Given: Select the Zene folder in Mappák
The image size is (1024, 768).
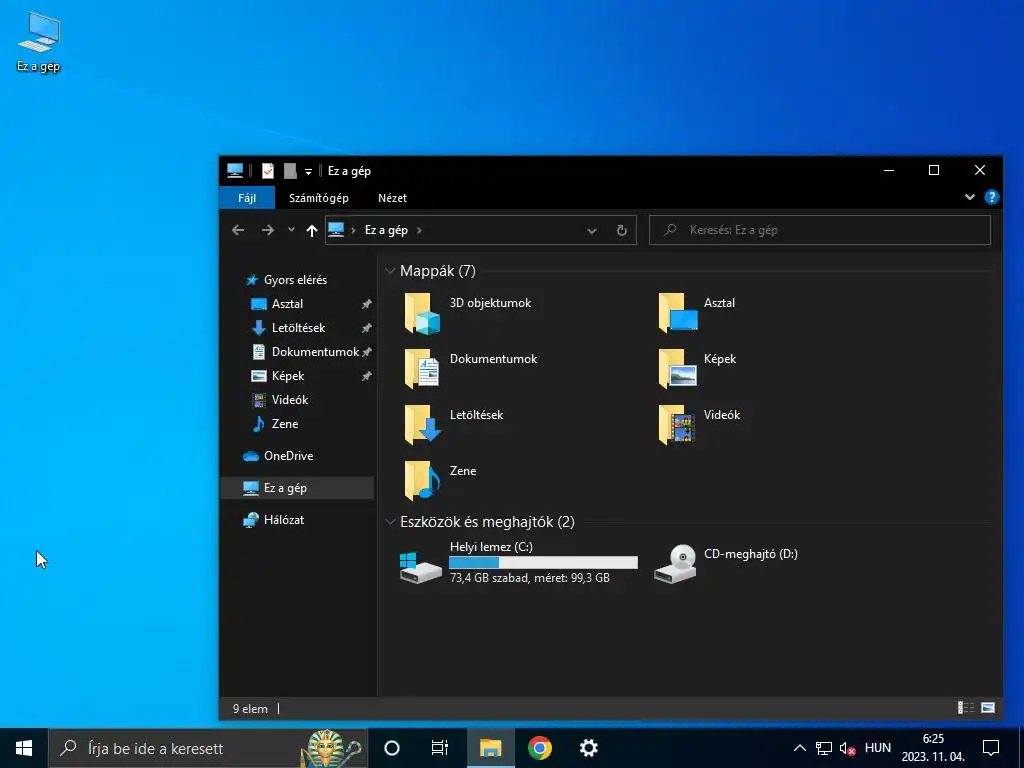Looking at the screenshot, I should [x=440, y=481].
